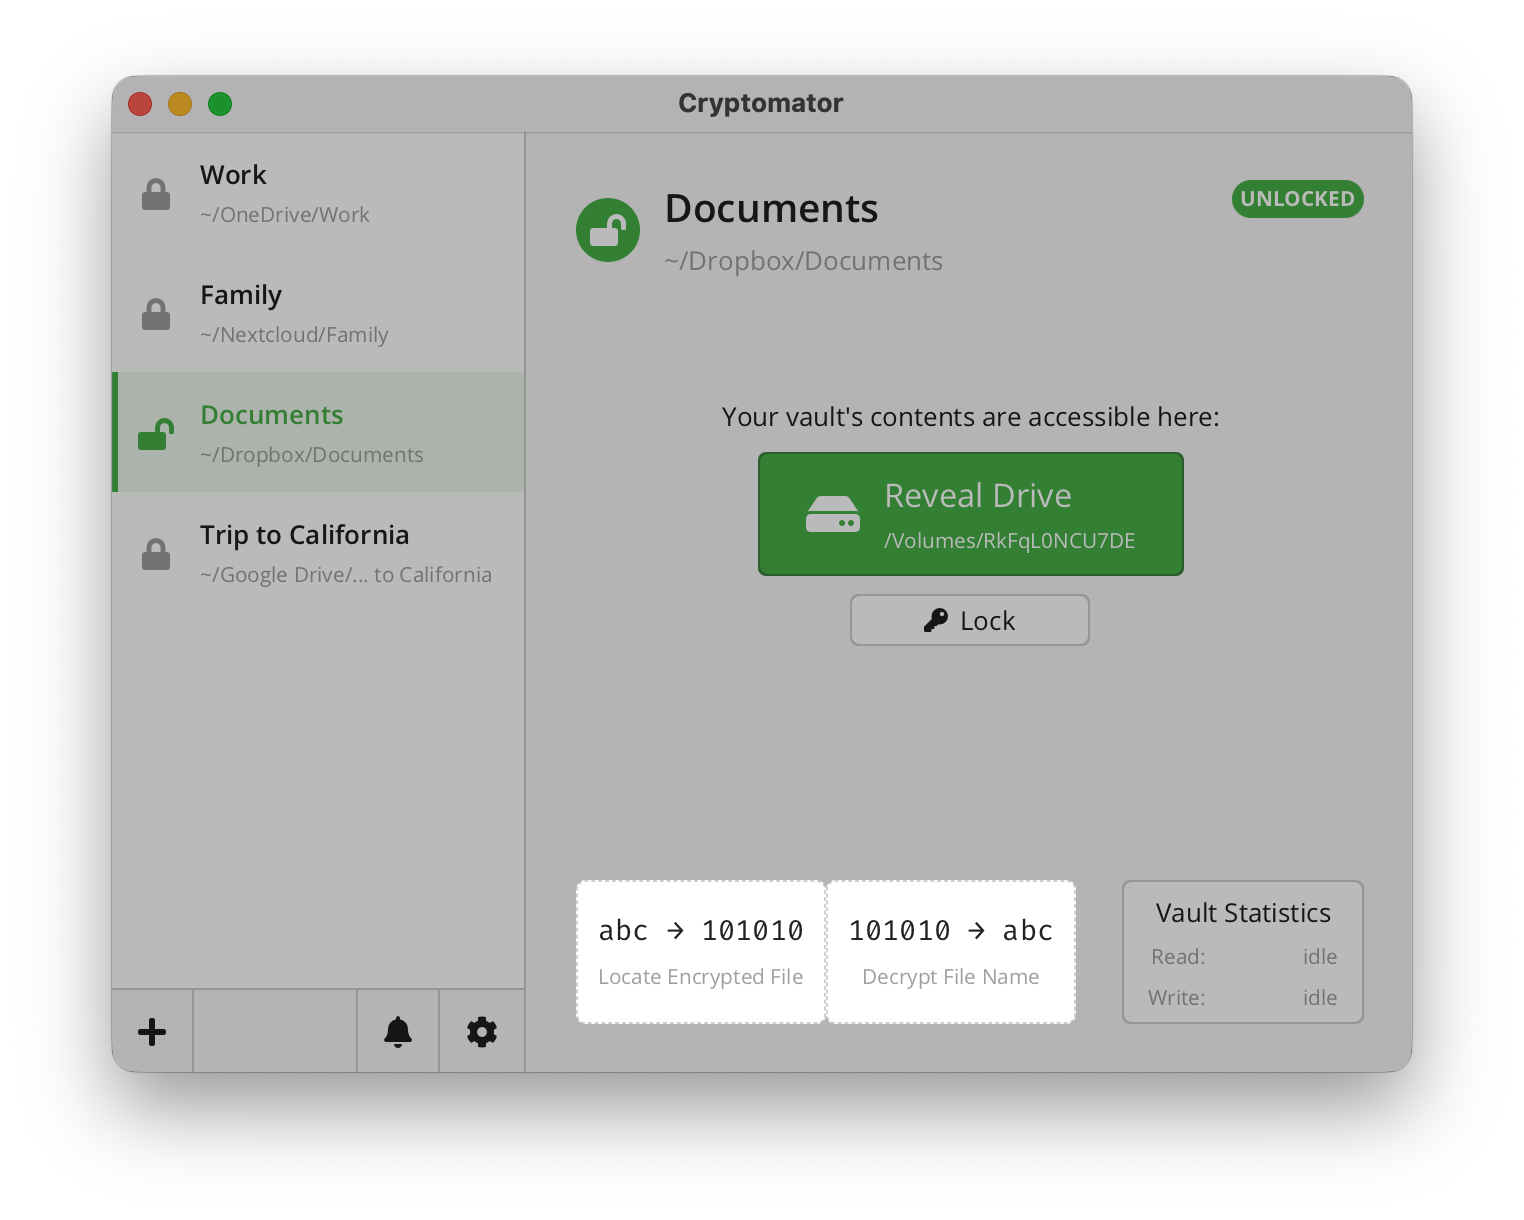Image resolution: width=1524 pixels, height=1220 pixels.
Task: Open preferences with the gear icon
Action: [482, 1031]
